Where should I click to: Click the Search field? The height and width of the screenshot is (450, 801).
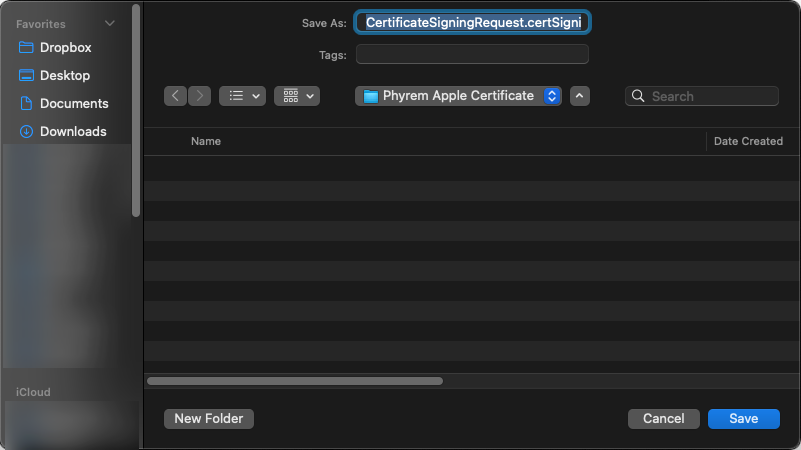coord(712,96)
